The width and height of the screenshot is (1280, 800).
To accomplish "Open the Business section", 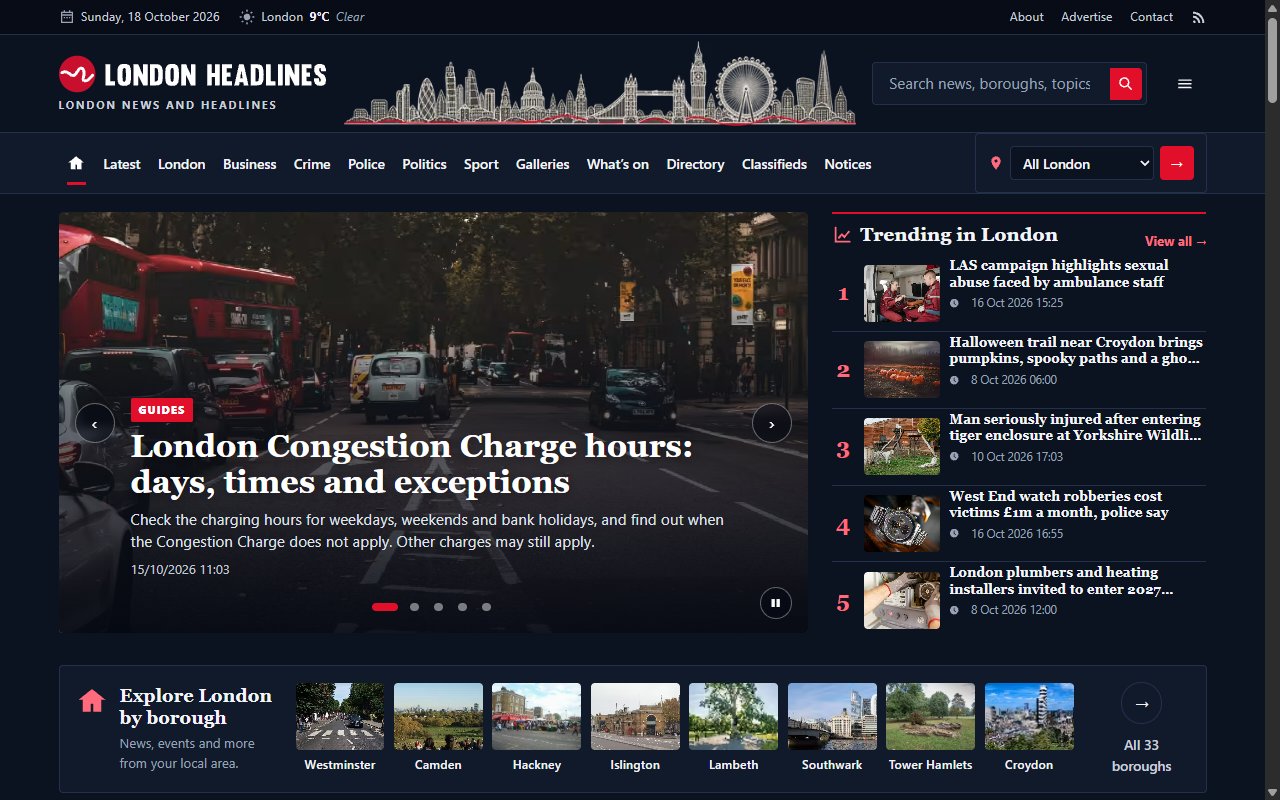I will click(250, 164).
